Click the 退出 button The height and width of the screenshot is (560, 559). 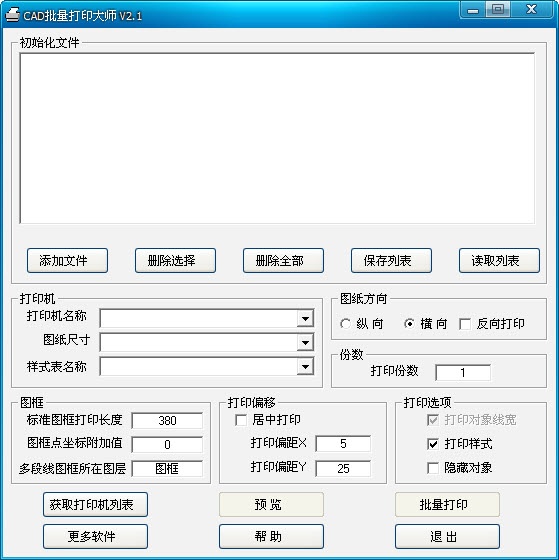coord(447,536)
